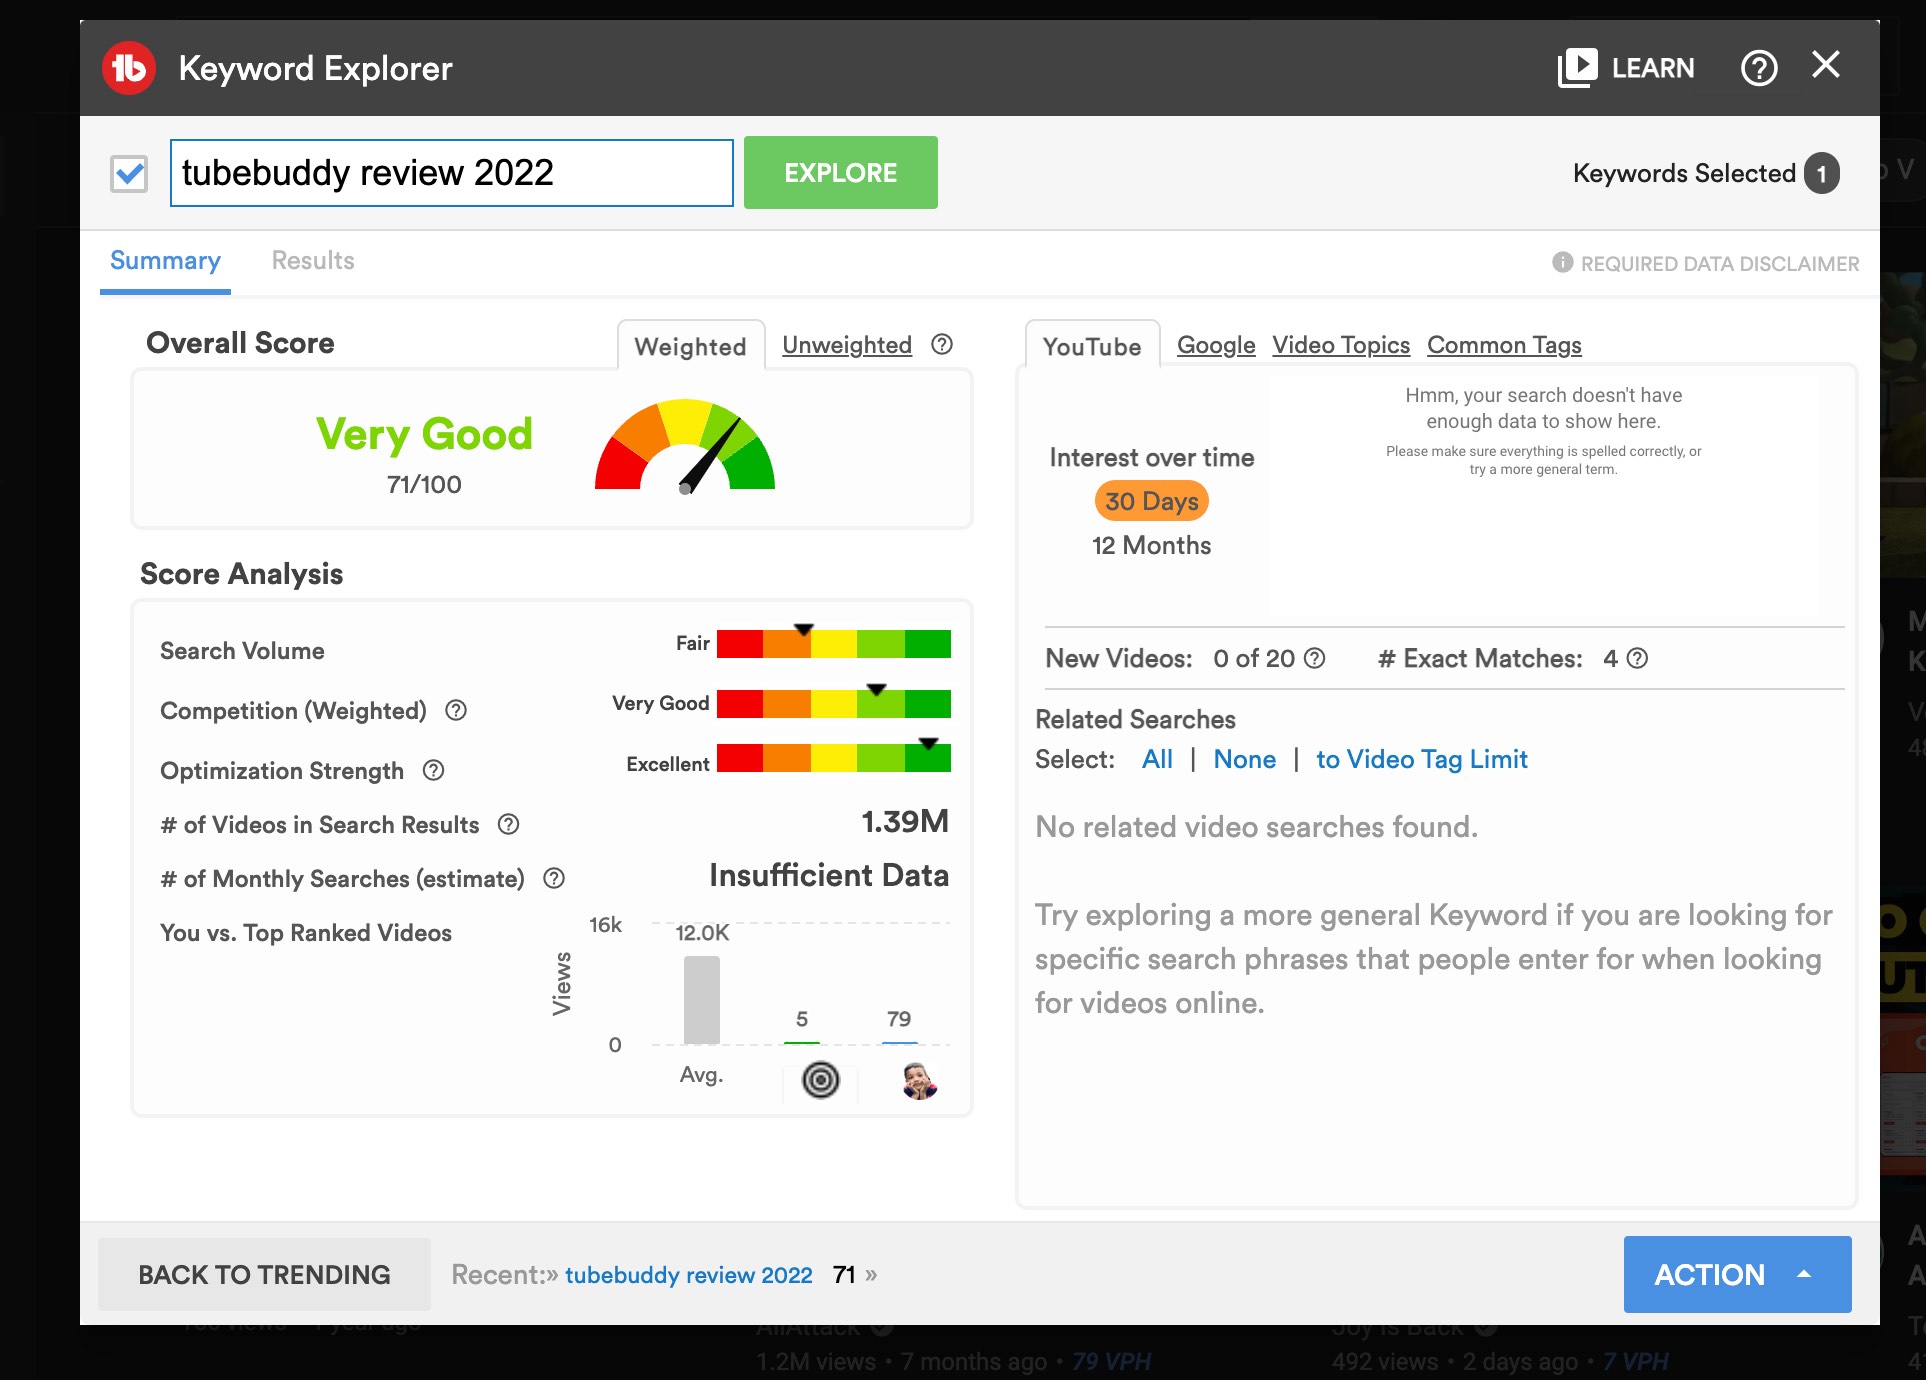Show help for New Videos count
The image size is (1926, 1380).
pos(1316,658)
